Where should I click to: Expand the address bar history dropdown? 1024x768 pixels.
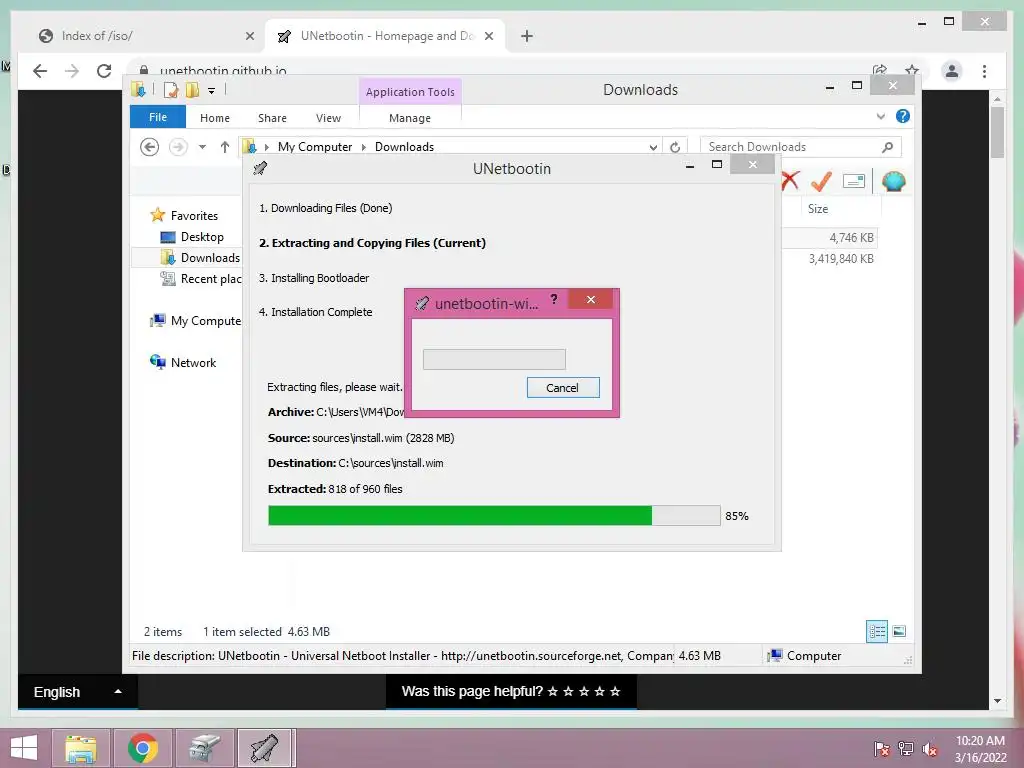[x=653, y=147]
